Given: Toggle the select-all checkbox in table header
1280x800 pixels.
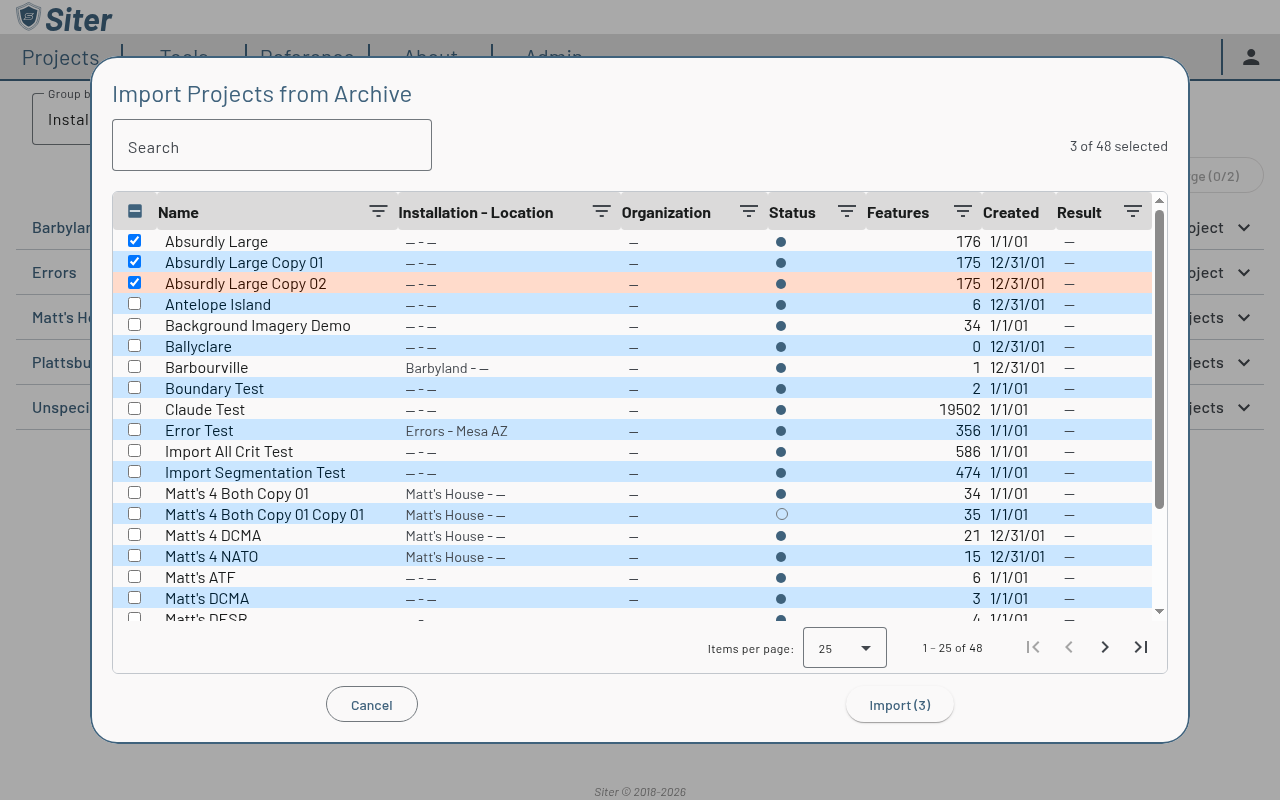Looking at the screenshot, I should [x=135, y=211].
